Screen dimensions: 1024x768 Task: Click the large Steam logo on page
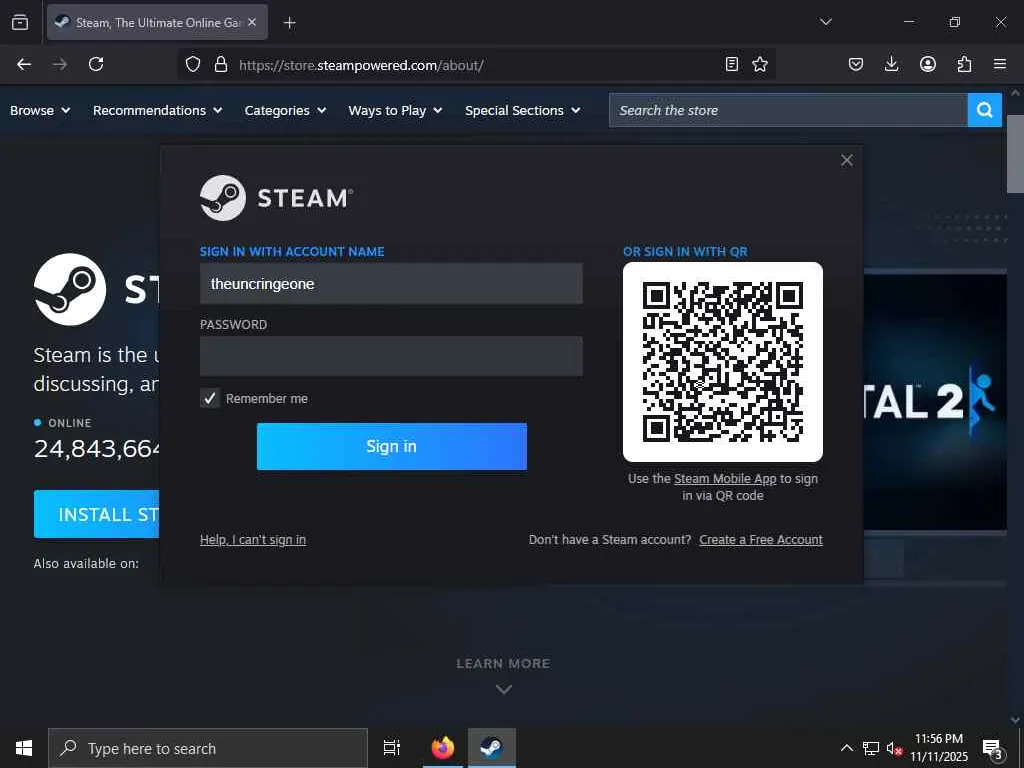tap(70, 289)
